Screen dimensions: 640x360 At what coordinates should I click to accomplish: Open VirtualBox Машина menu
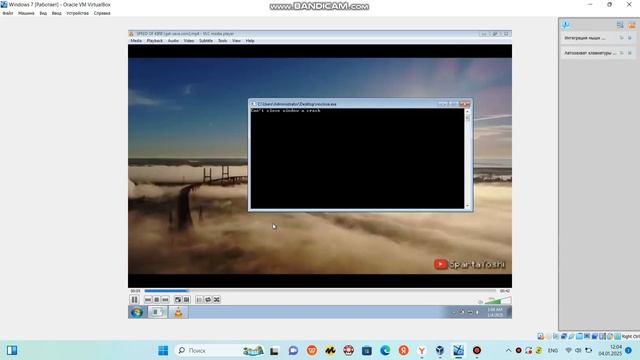tap(26, 13)
